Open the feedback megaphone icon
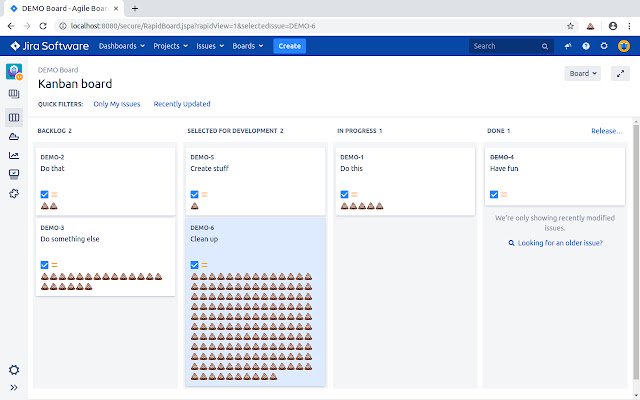This screenshot has width=640, height=400. point(568,46)
